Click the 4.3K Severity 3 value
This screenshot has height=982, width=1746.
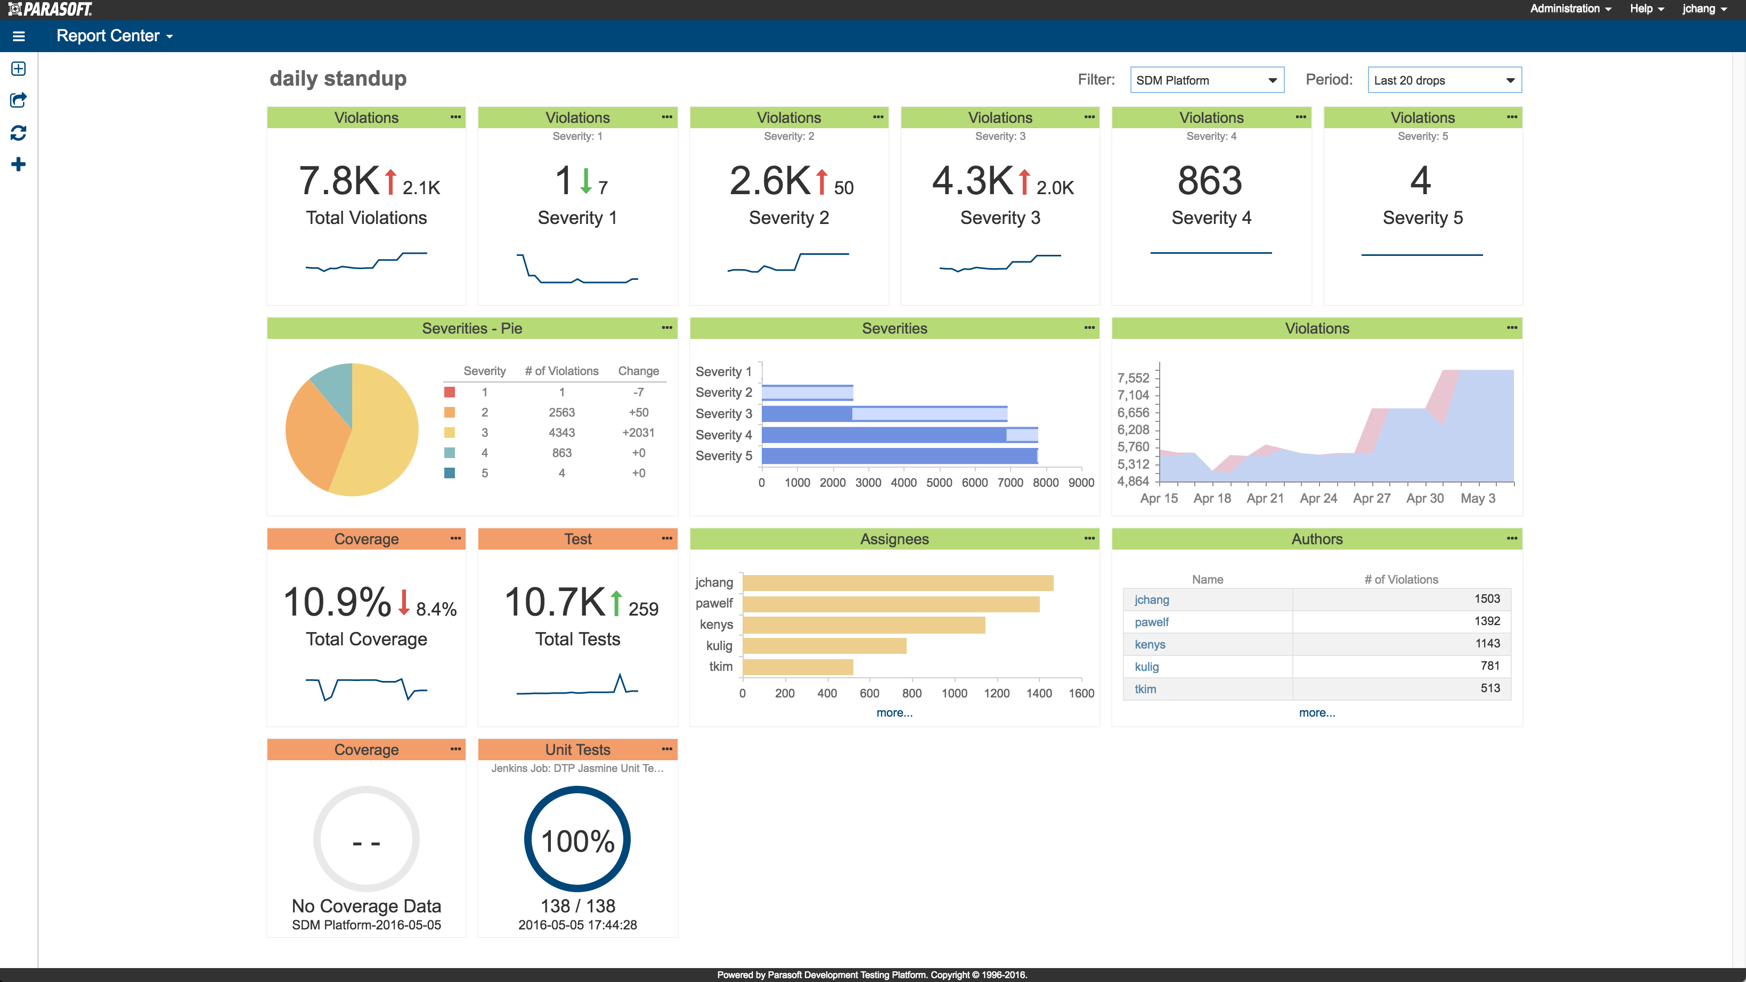[973, 181]
